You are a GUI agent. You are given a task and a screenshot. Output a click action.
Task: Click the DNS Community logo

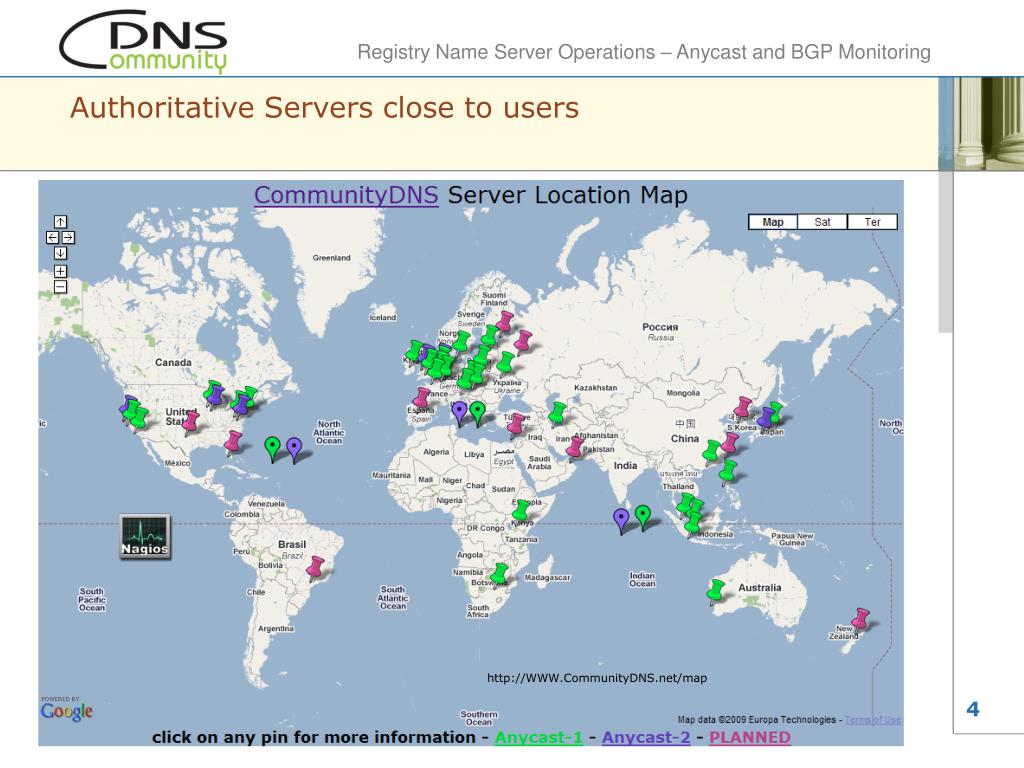pyautogui.click(x=144, y=40)
